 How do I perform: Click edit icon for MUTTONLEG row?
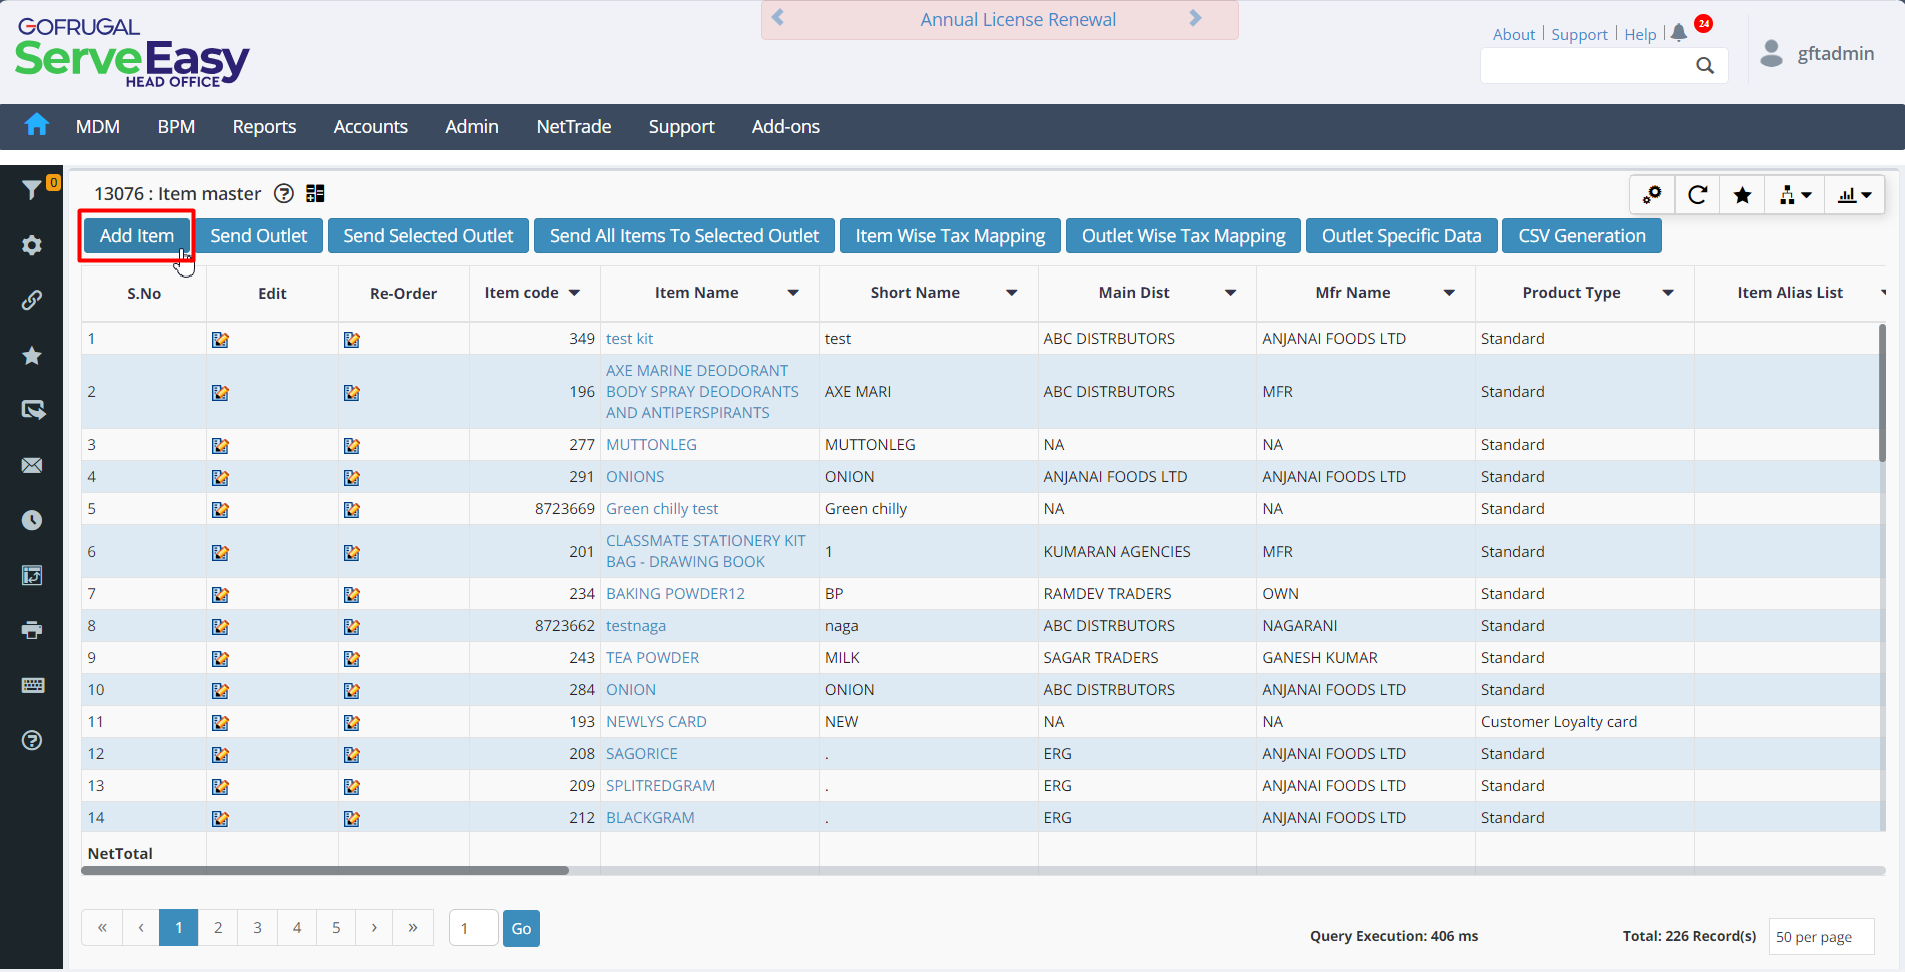(x=220, y=445)
